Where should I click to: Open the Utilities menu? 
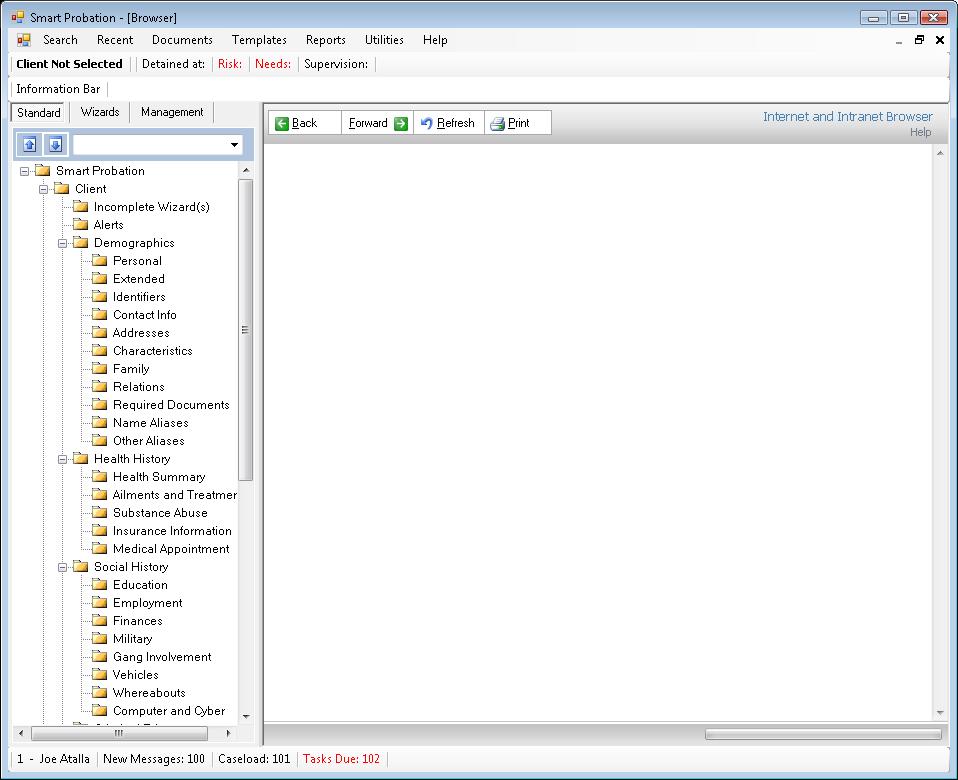tap(384, 40)
